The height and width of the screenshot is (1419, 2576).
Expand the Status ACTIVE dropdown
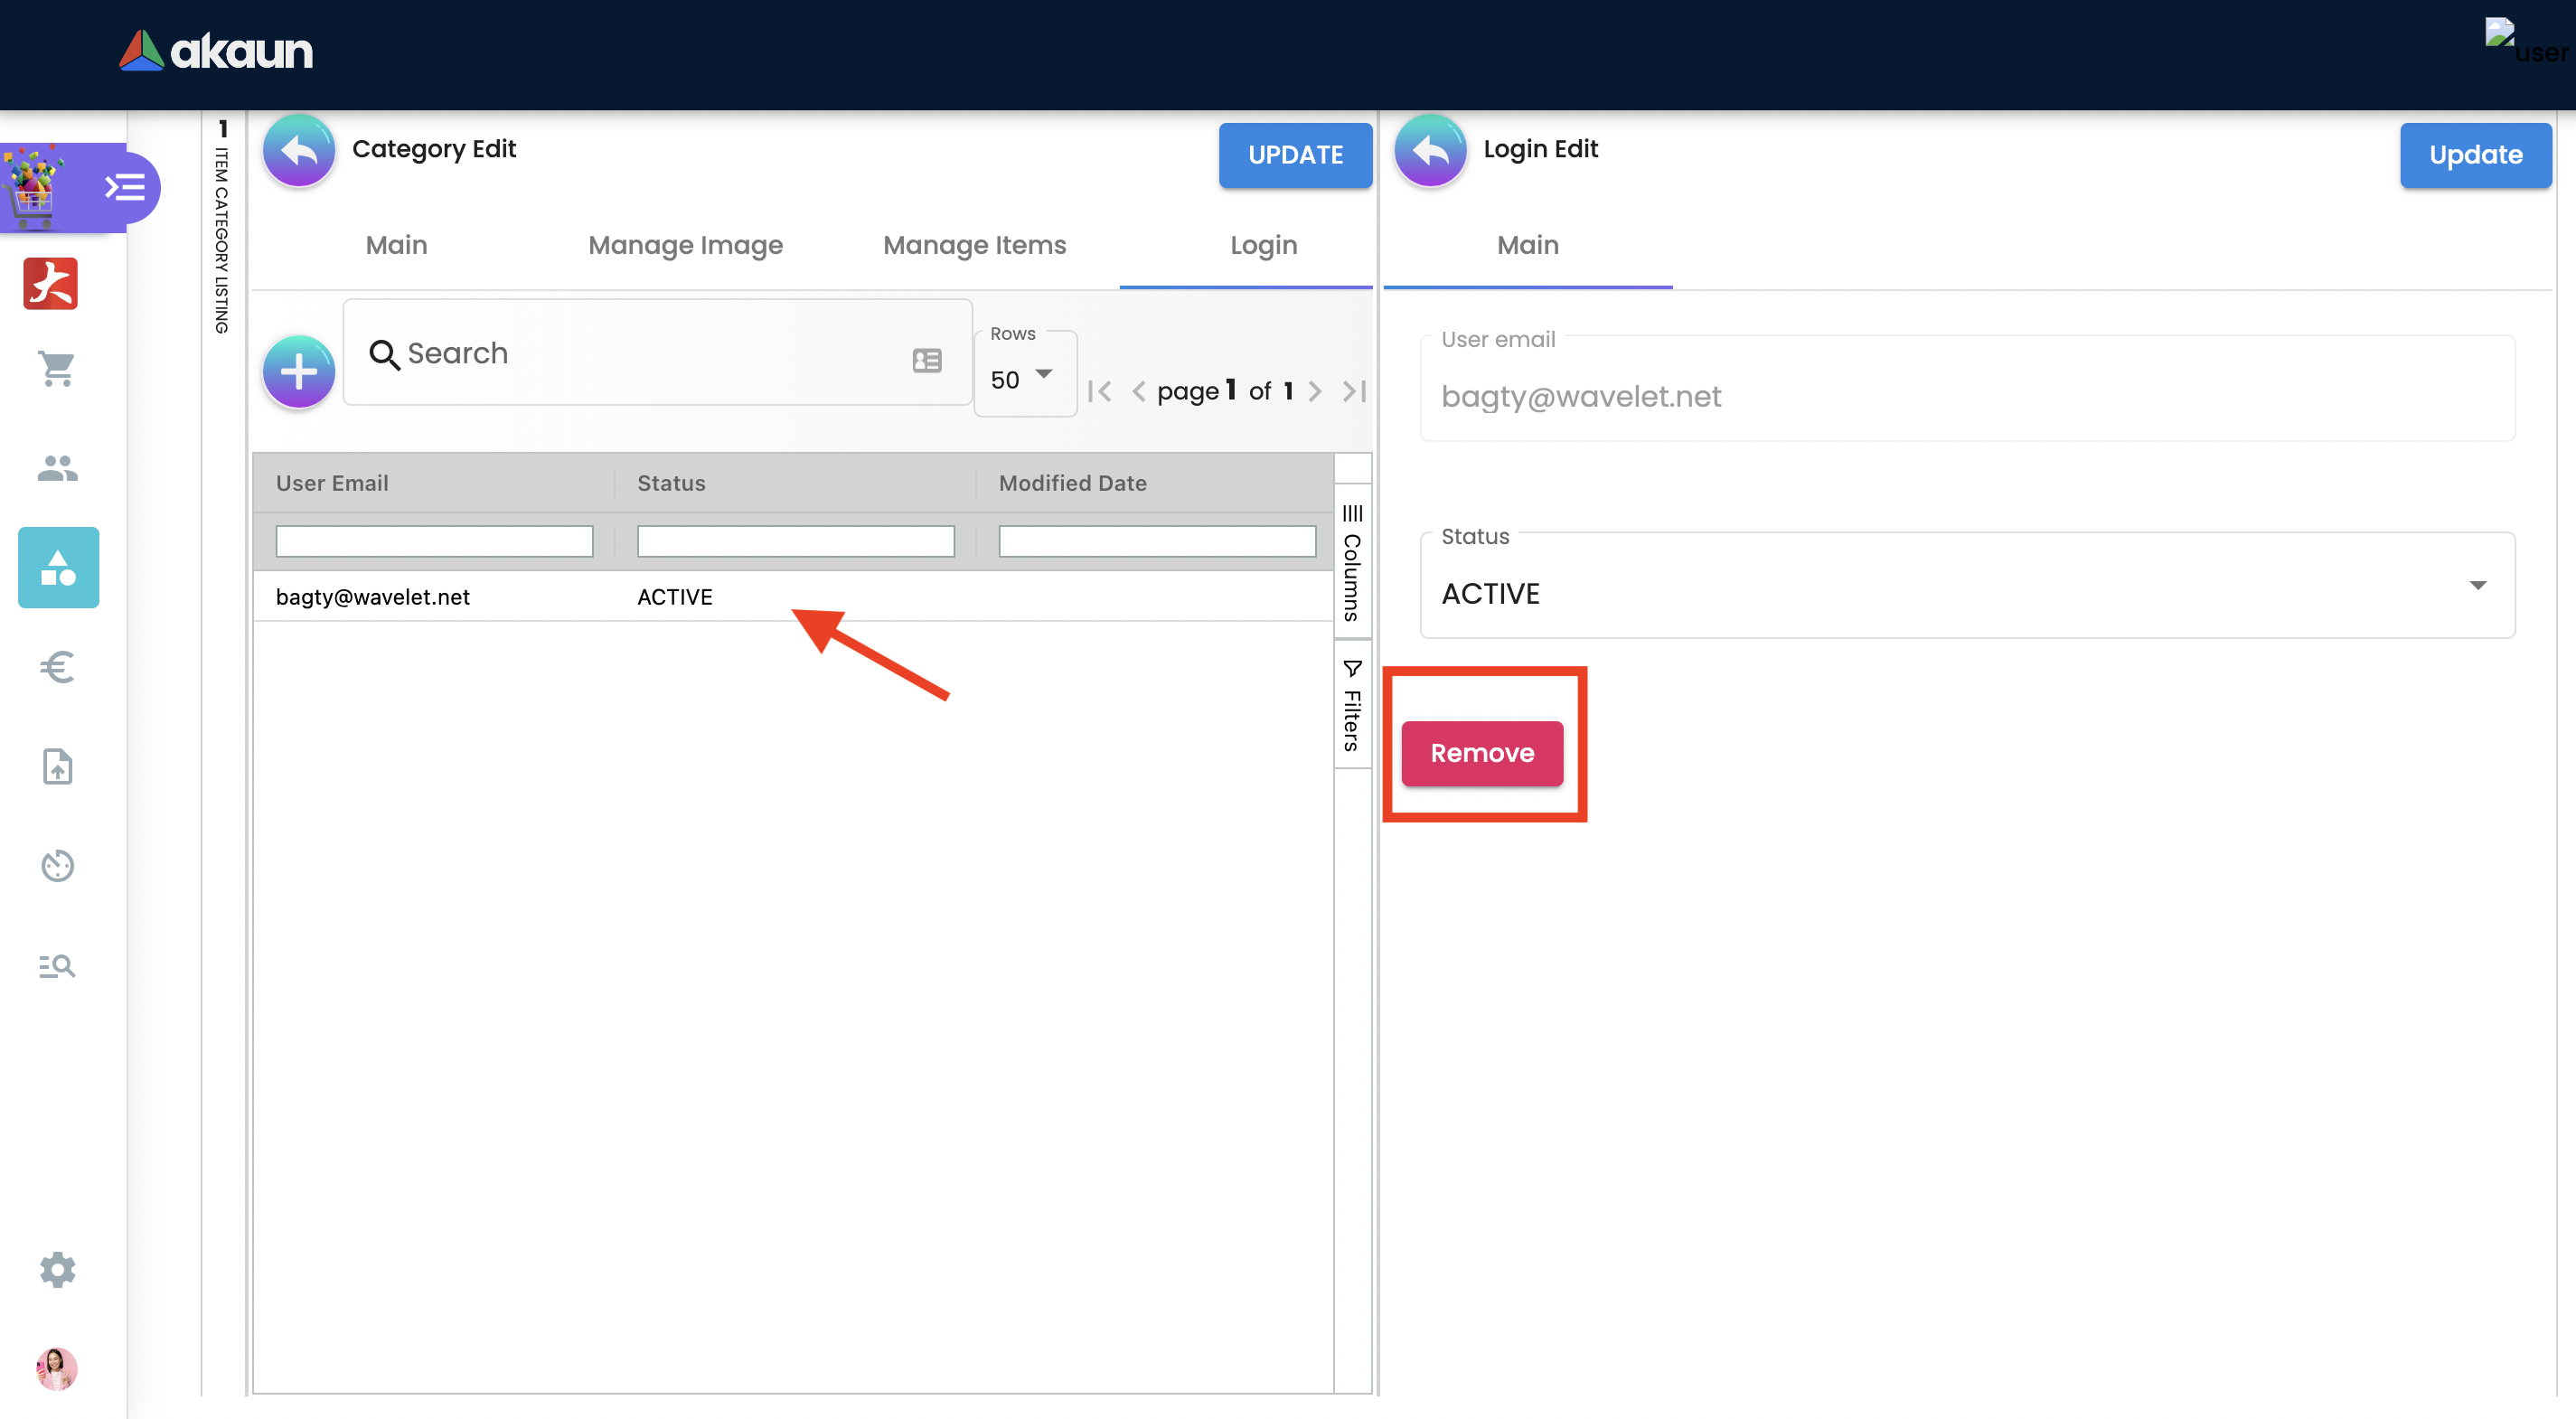[x=2477, y=586]
